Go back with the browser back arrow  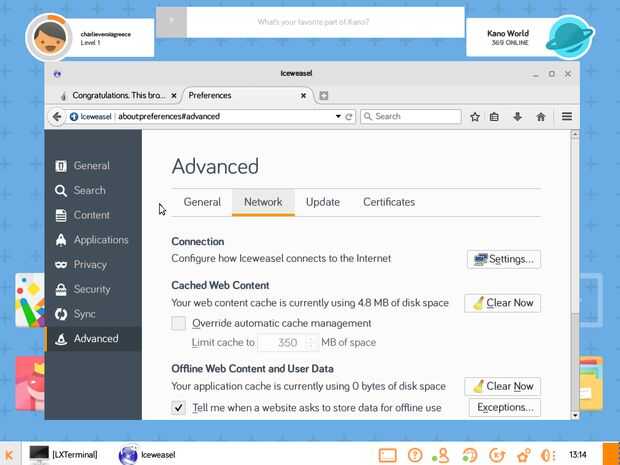click(57, 117)
